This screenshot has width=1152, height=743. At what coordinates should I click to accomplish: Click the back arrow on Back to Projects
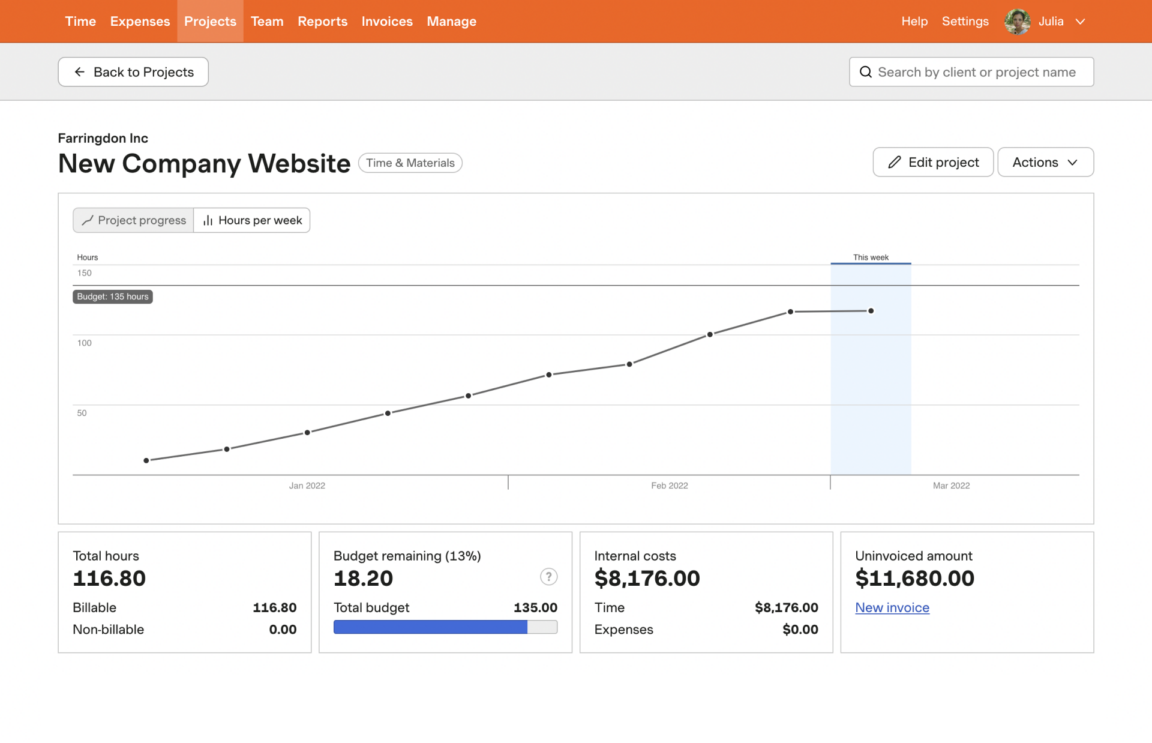[x=79, y=71]
